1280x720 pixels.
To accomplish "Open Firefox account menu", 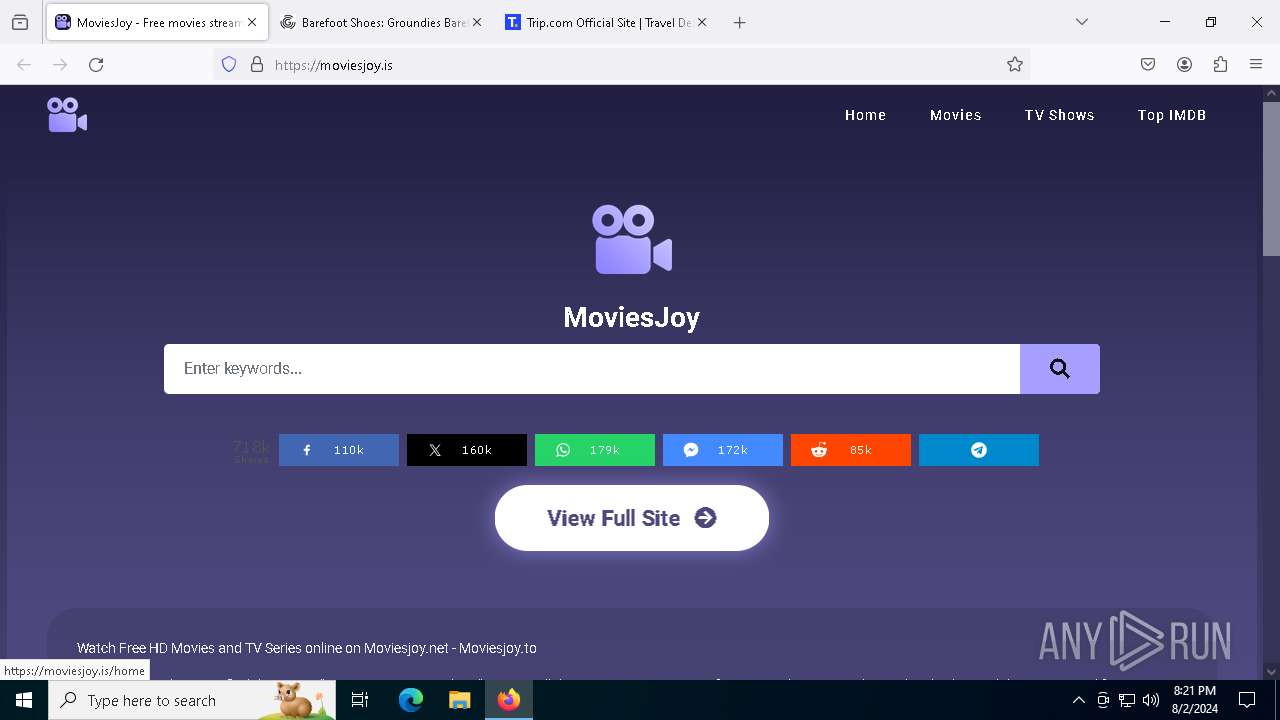I will coord(1184,65).
